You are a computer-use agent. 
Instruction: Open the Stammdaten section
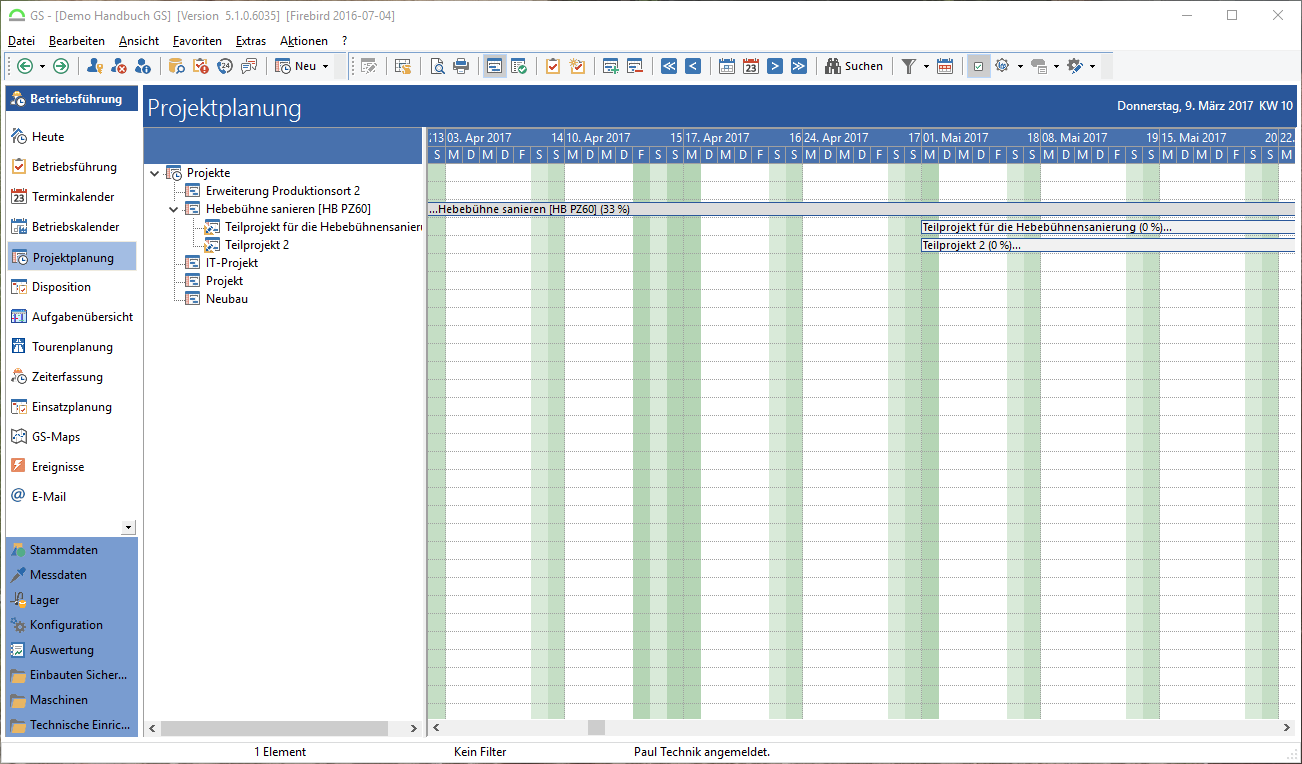(x=72, y=550)
